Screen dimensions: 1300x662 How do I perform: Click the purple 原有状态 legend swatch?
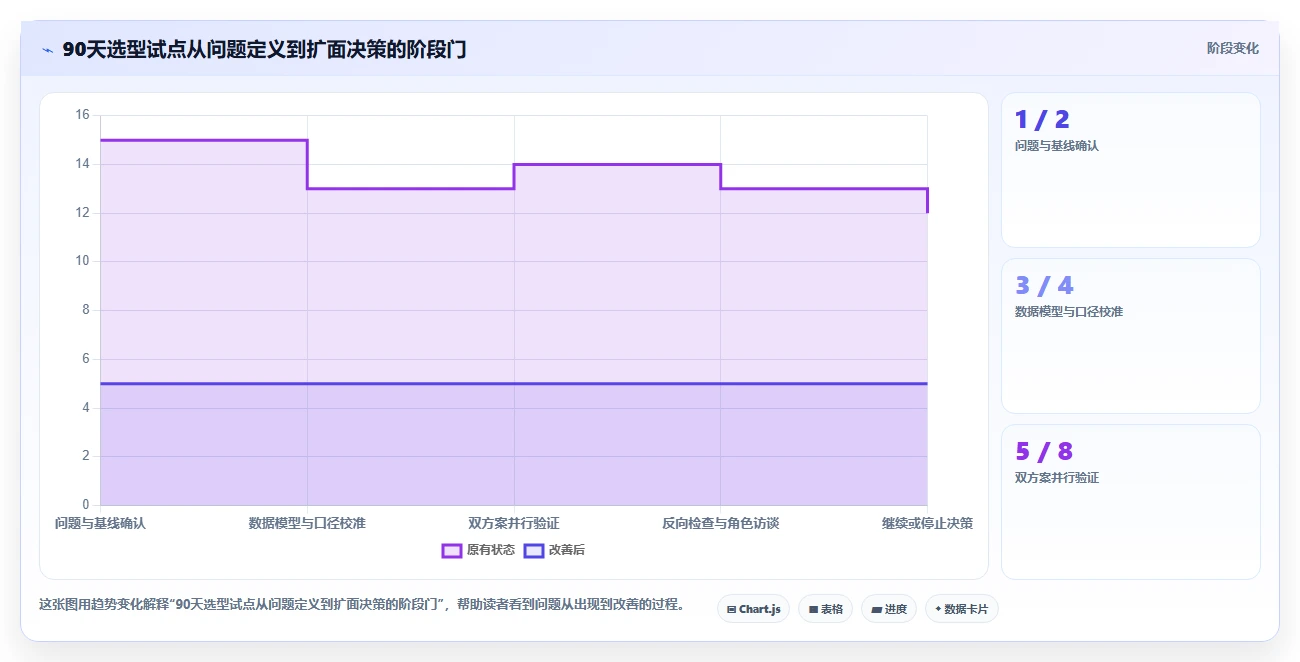tap(452, 550)
